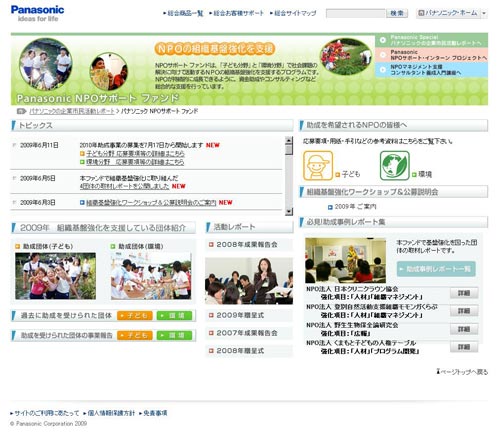Image resolution: width=500 pixels, height=436 pixels.
Task: Open the 2008年成果報告会 photo thumbnail
Action: pos(249,281)
